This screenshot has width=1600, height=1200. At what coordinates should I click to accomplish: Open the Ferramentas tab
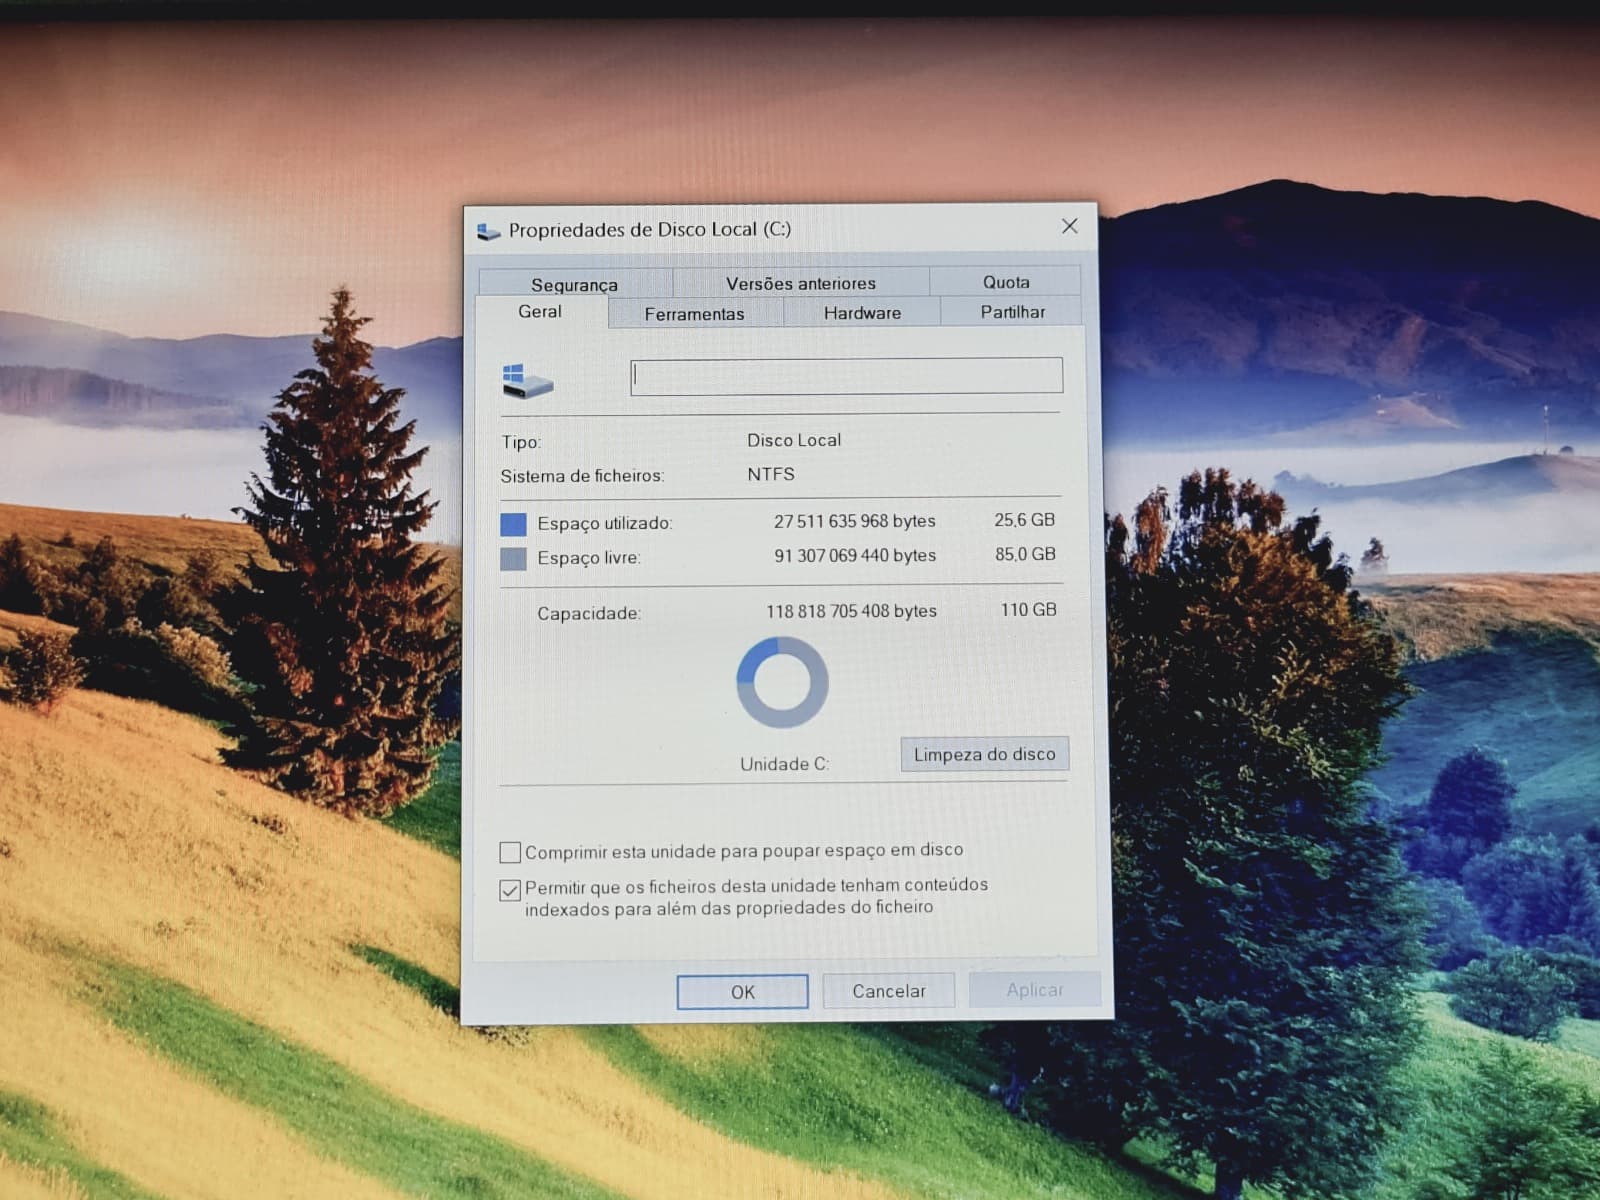pyautogui.click(x=695, y=313)
